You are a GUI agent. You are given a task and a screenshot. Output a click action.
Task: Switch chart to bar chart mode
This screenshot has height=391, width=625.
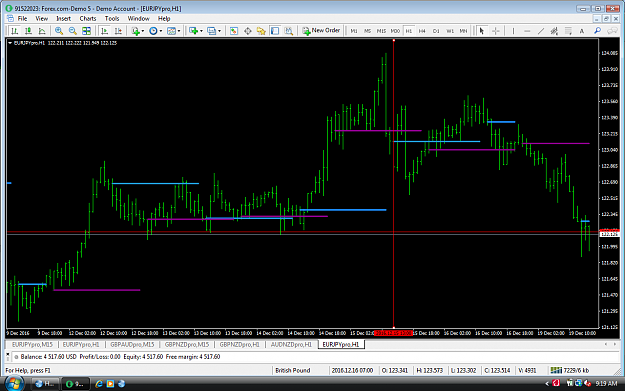15,31
